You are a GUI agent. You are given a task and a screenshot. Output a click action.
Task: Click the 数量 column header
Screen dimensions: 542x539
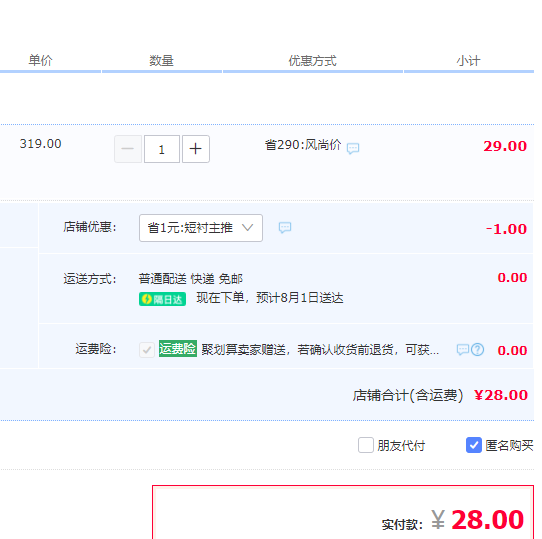pyautogui.click(x=161, y=61)
